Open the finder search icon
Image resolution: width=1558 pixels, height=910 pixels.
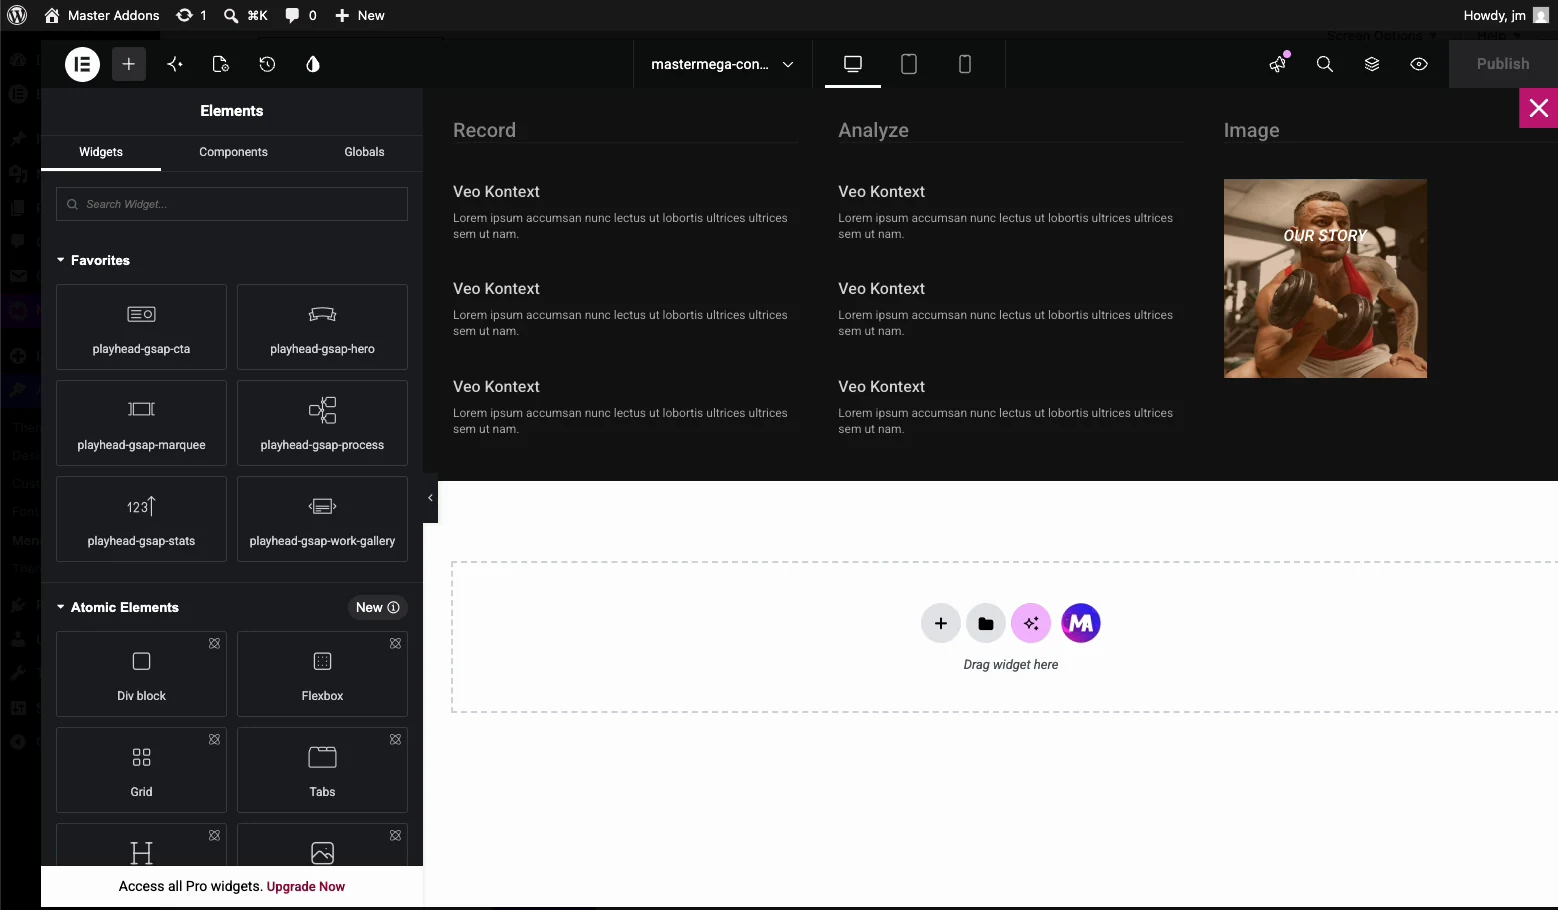[1325, 64]
